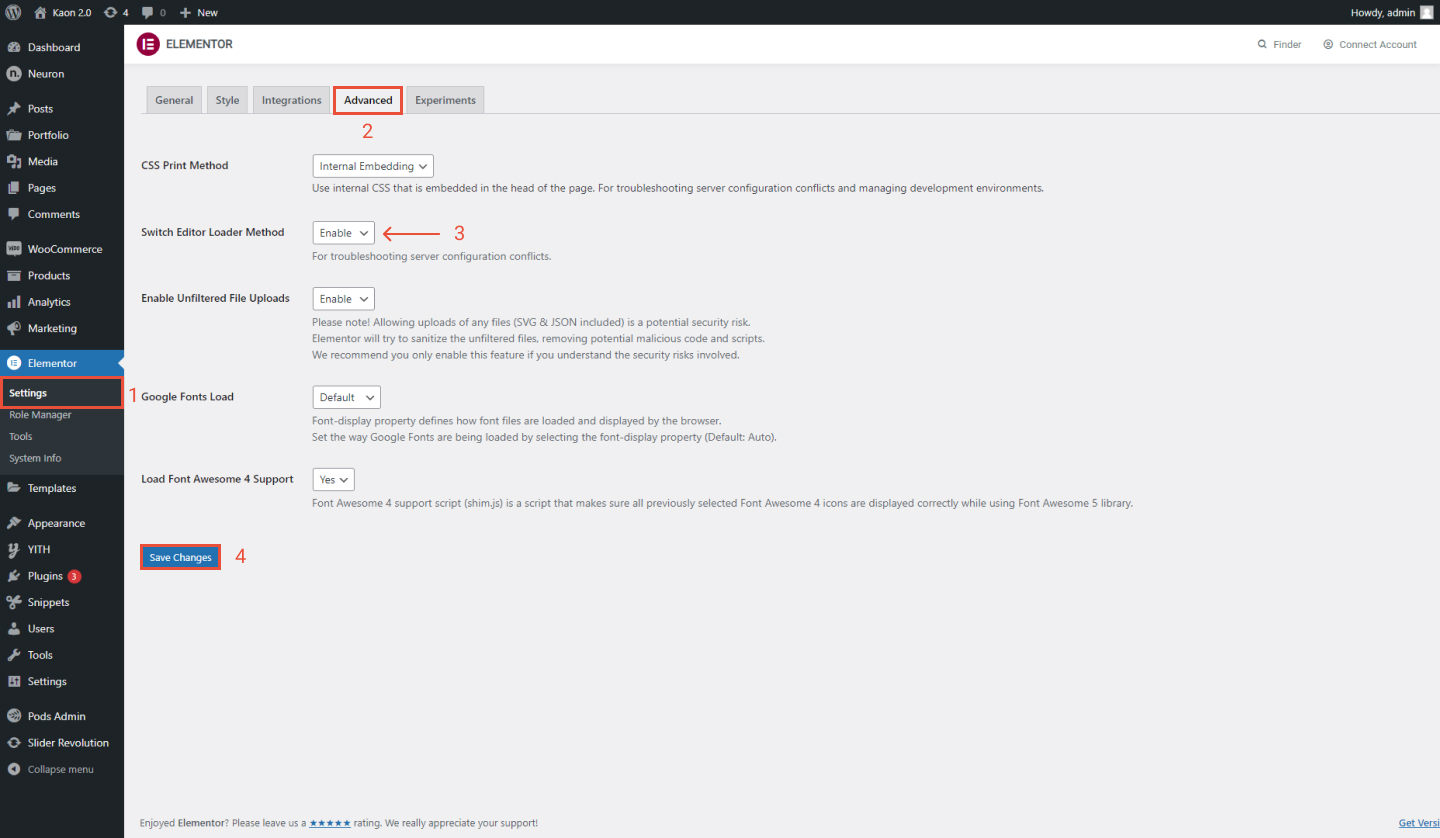Screen dimensions: 1440x838
Task: Click the Elementor logo in header
Action: [148, 44]
